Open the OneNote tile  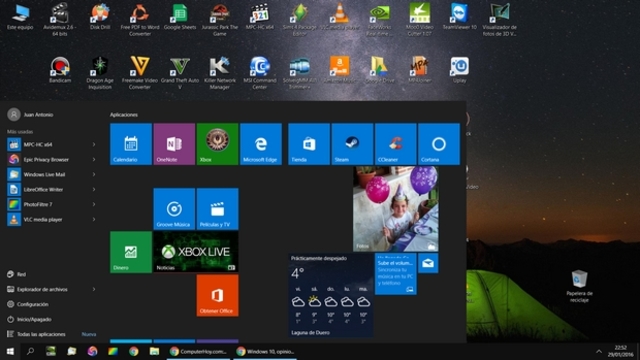(174, 144)
